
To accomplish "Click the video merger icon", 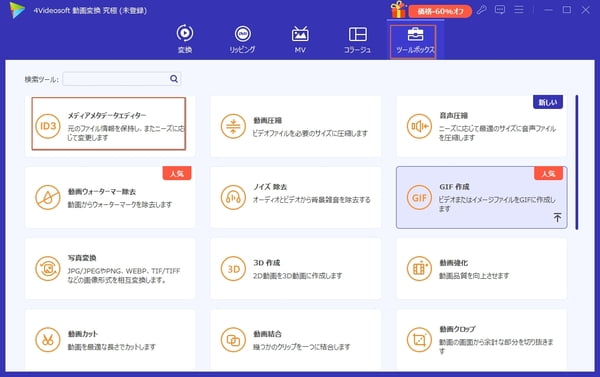I will tap(233, 340).
